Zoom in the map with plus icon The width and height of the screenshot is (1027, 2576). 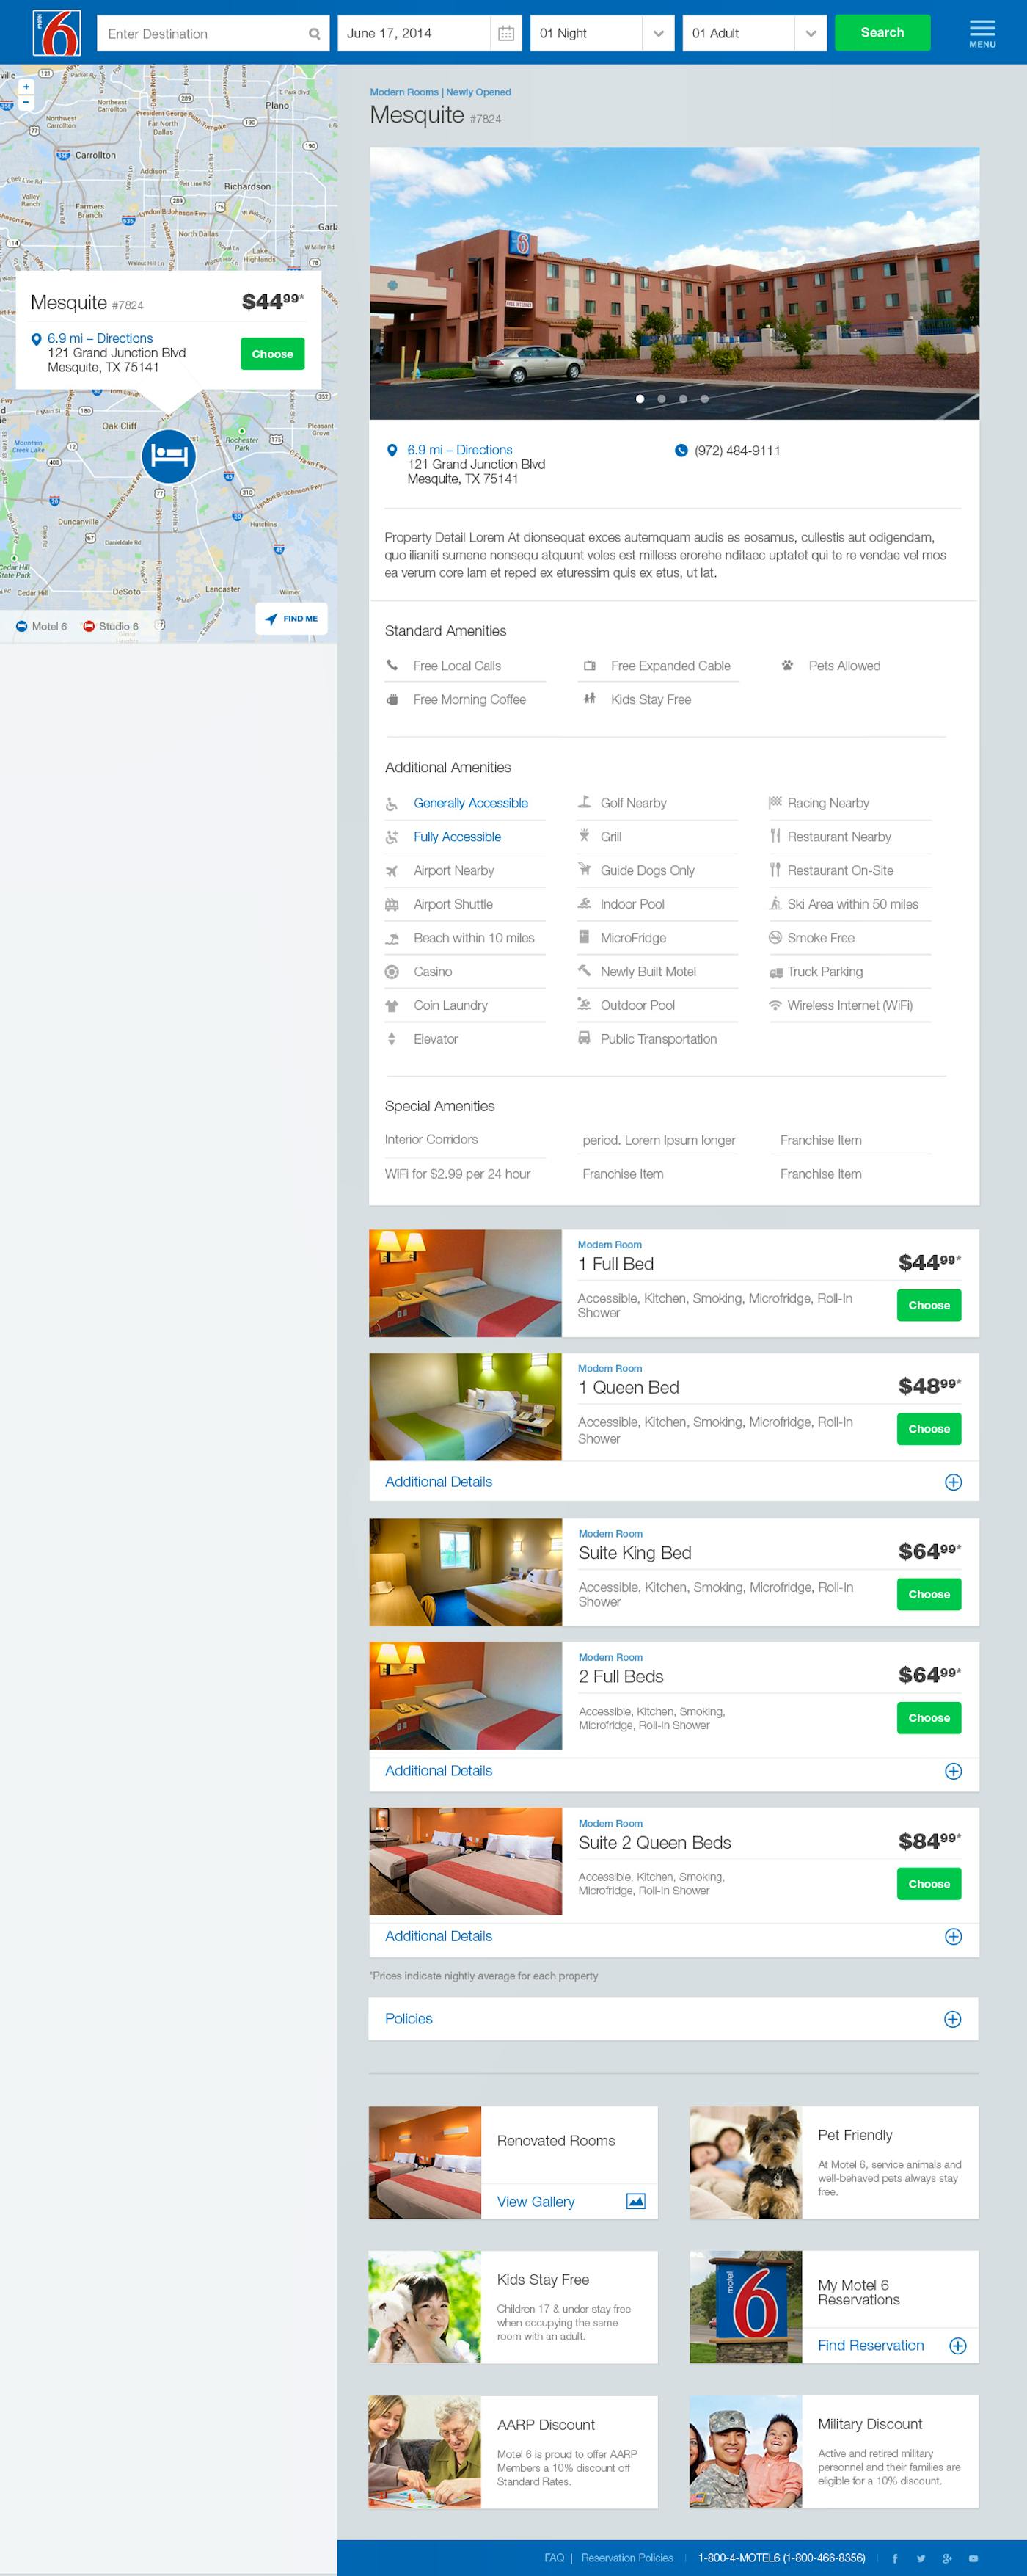click(x=26, y=87)
